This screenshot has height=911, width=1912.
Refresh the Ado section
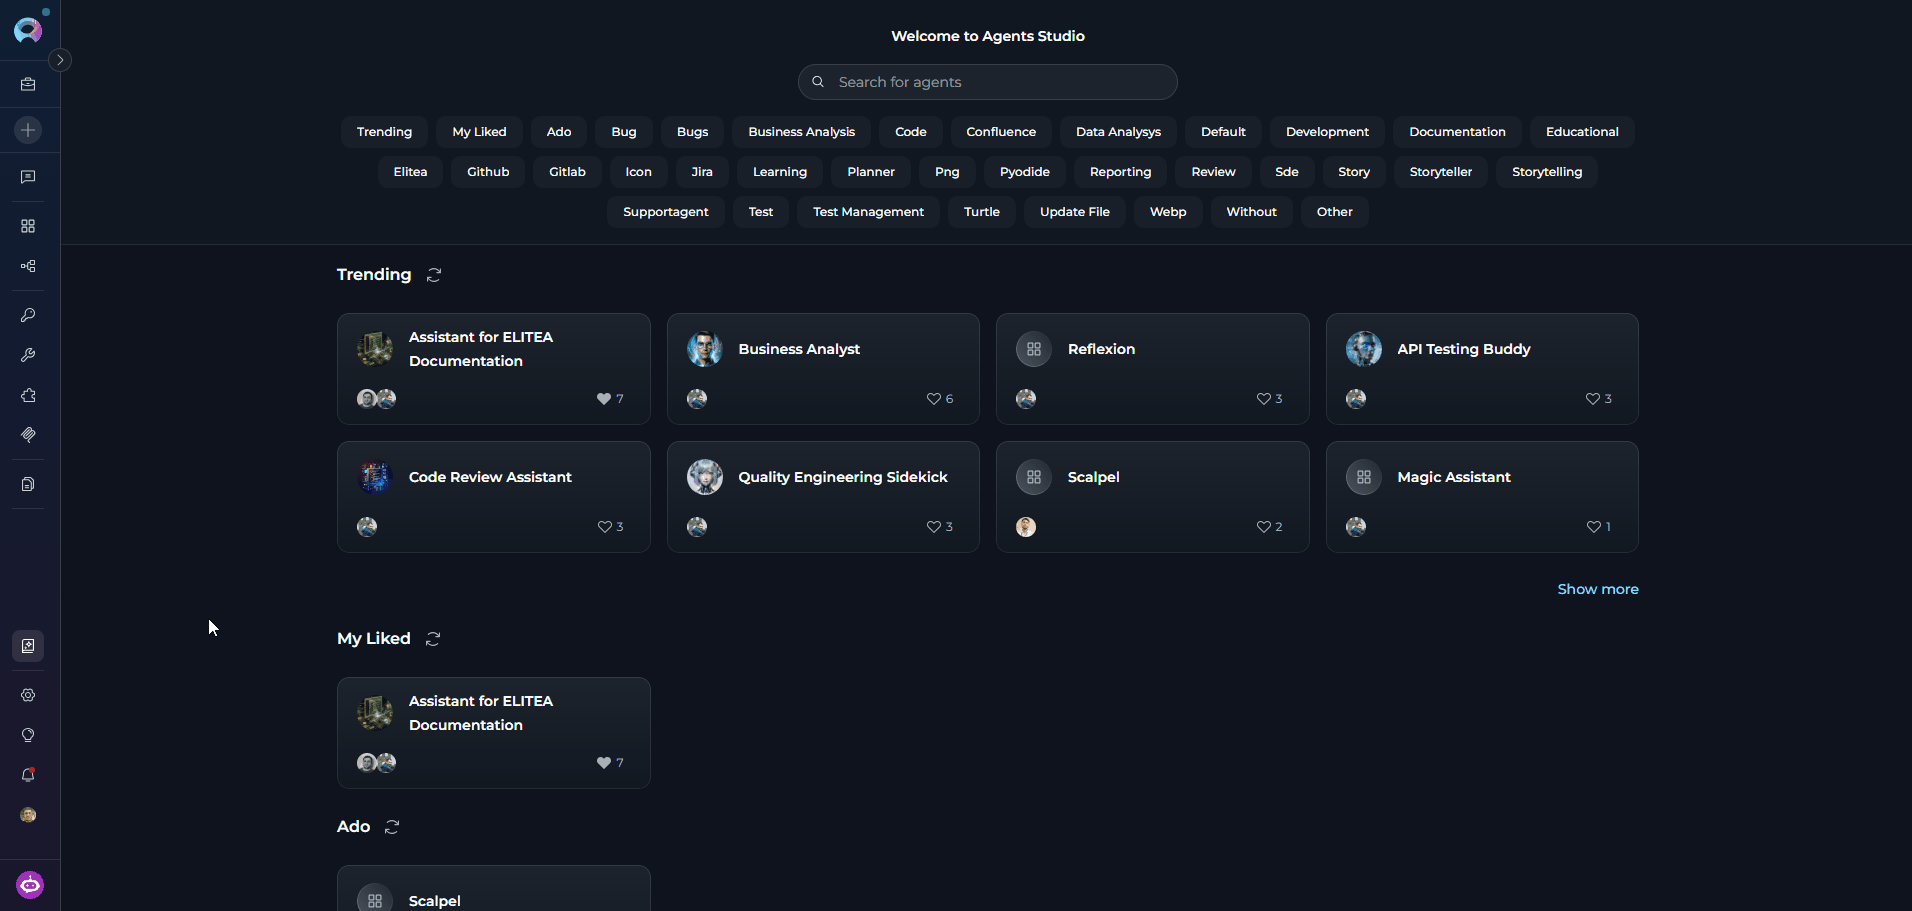[392, 827]
